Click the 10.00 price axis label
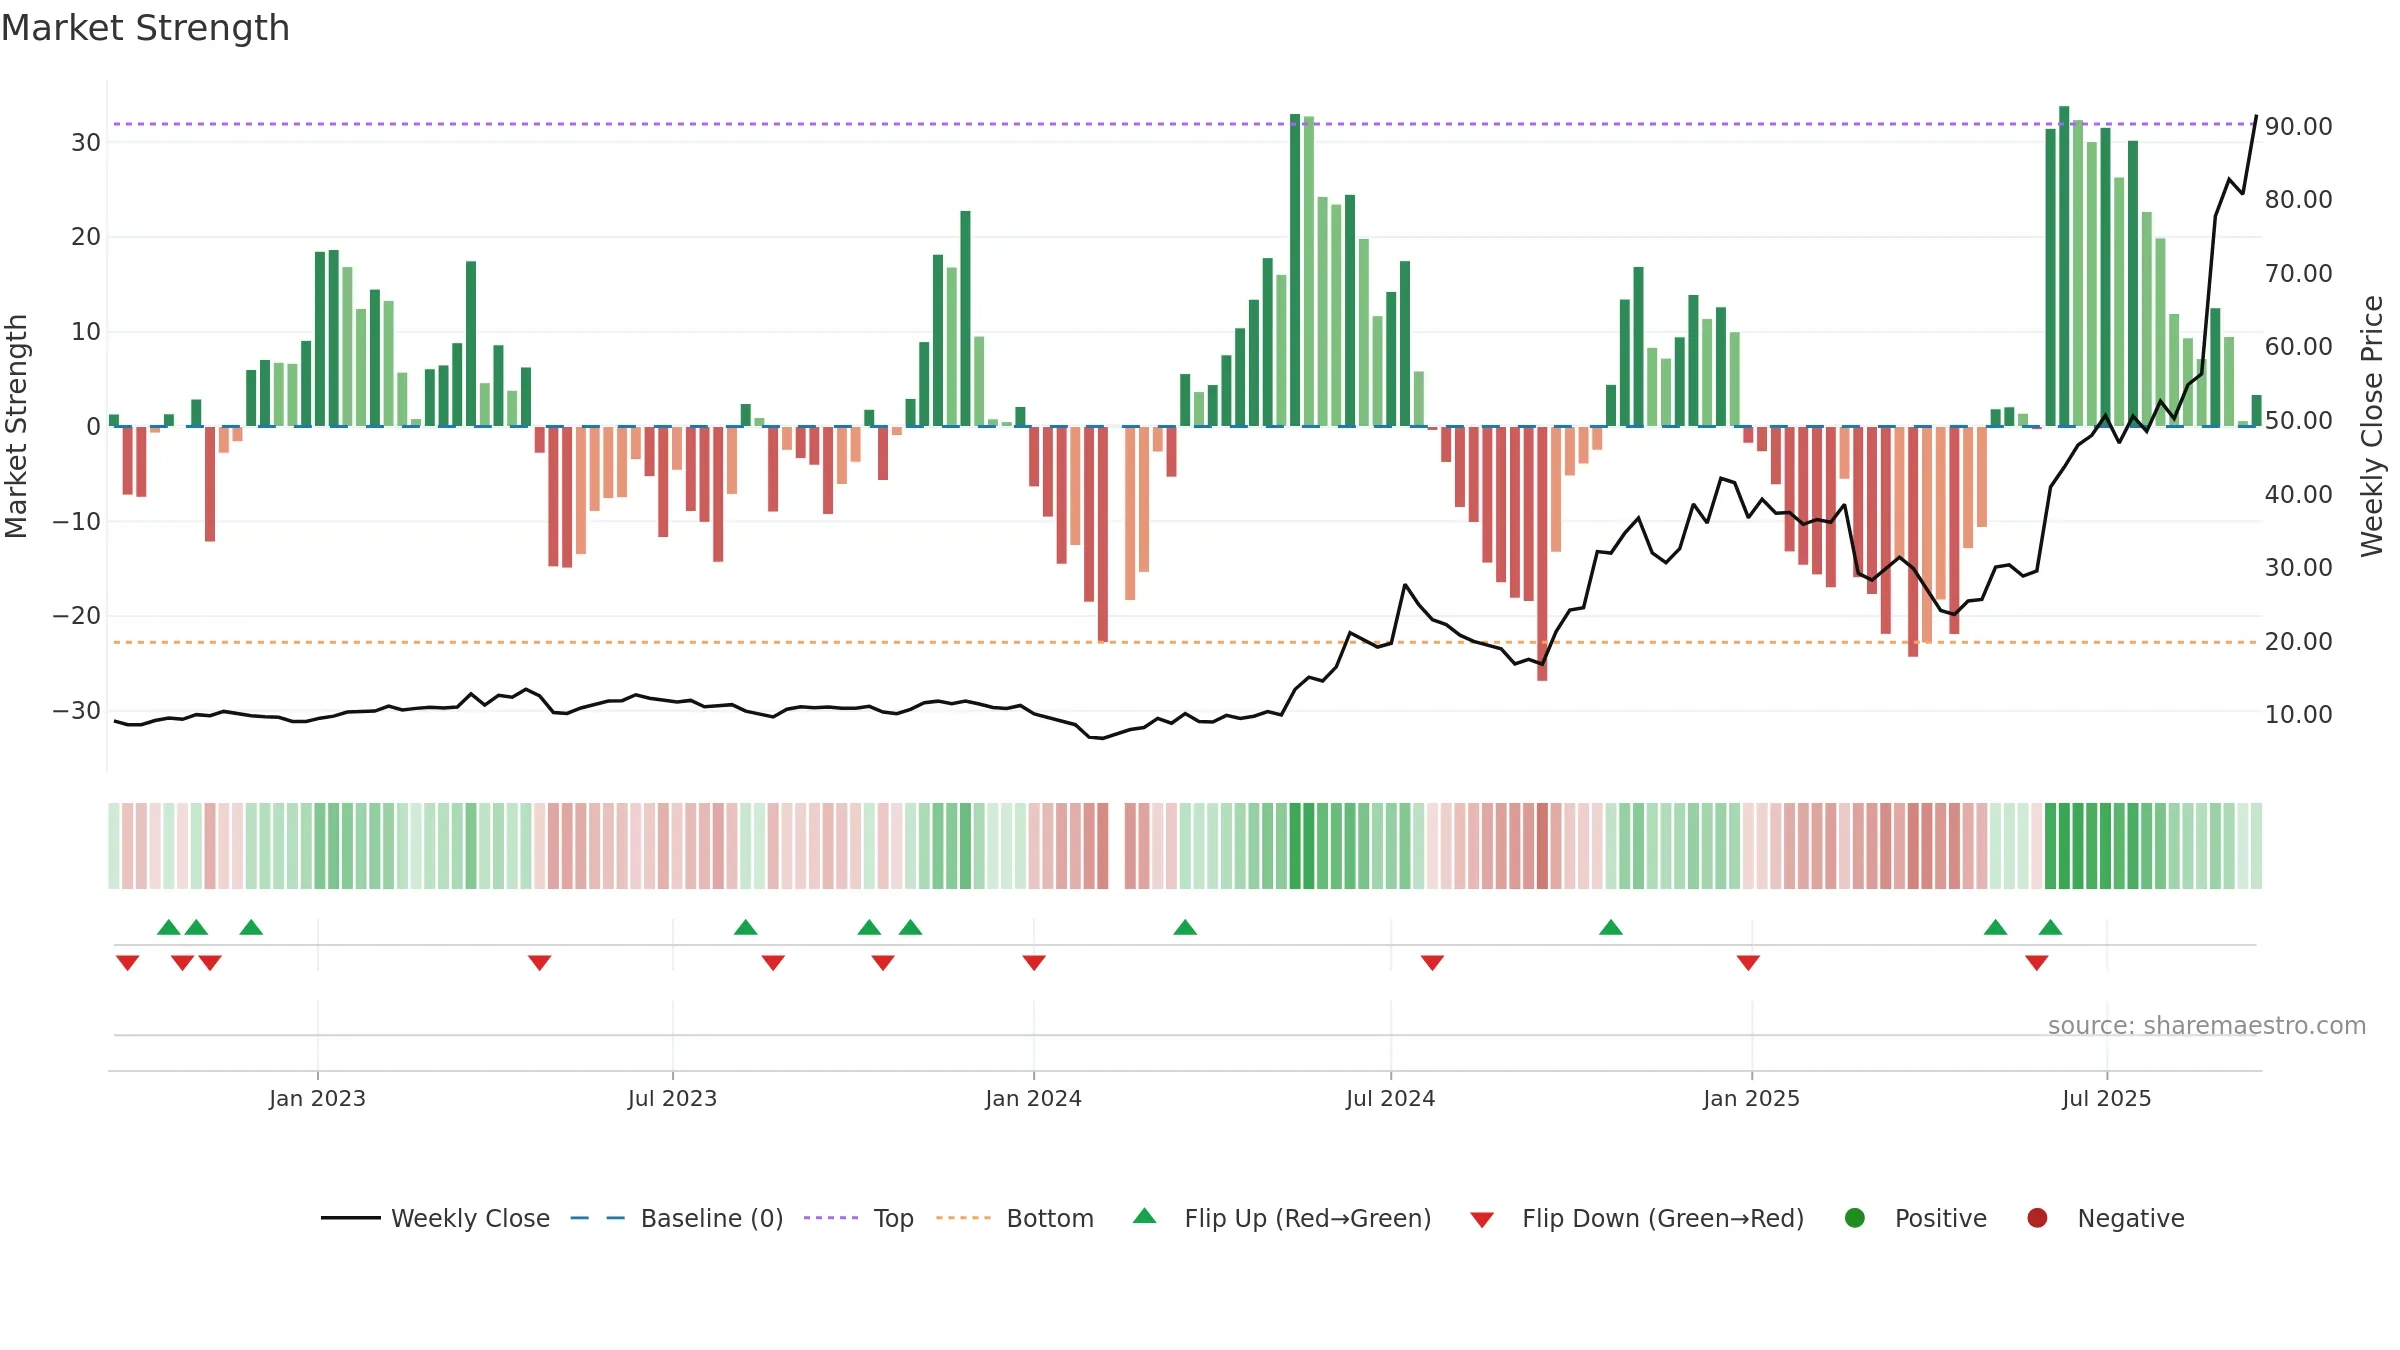2400x1350 pixels. tap(2298, 714)
